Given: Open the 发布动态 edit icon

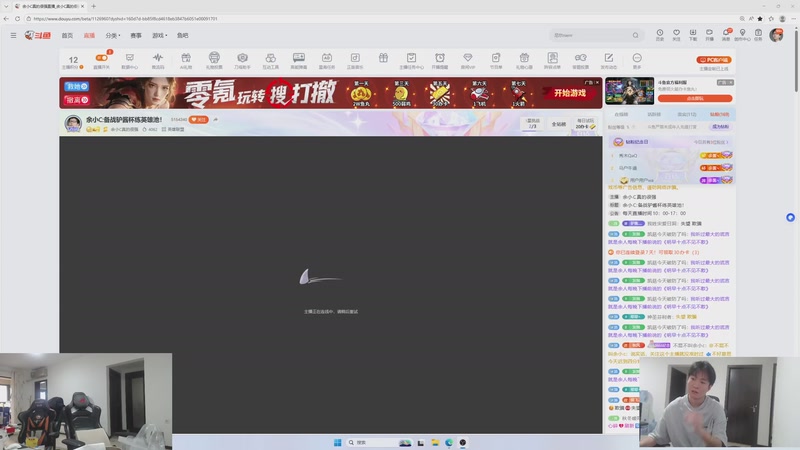Looking at the screenshot, I should click(609, 60).
